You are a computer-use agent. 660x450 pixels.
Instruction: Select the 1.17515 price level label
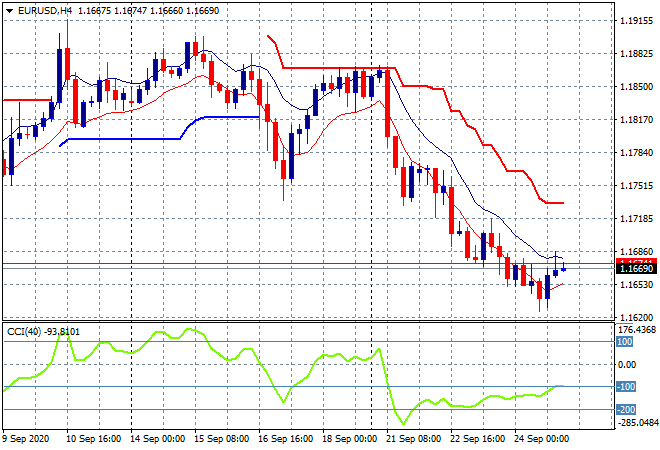(636, 186)
